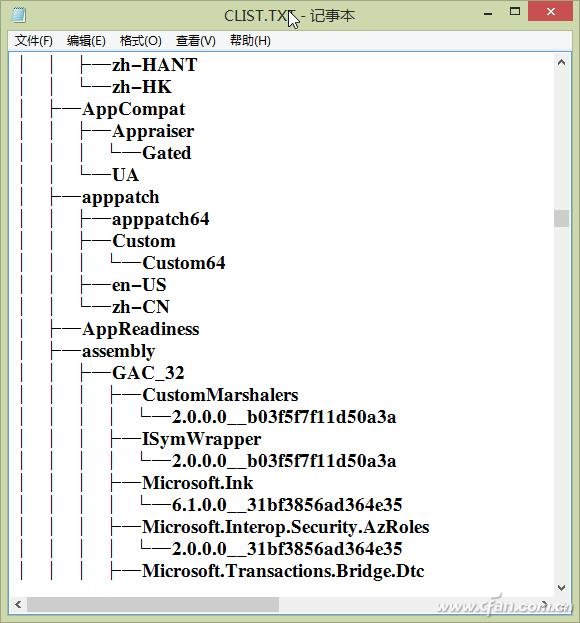This screenshot has height=623, width=580.
Task: Click the horizontal scrollbar right arrow
Action: point(547,604)
